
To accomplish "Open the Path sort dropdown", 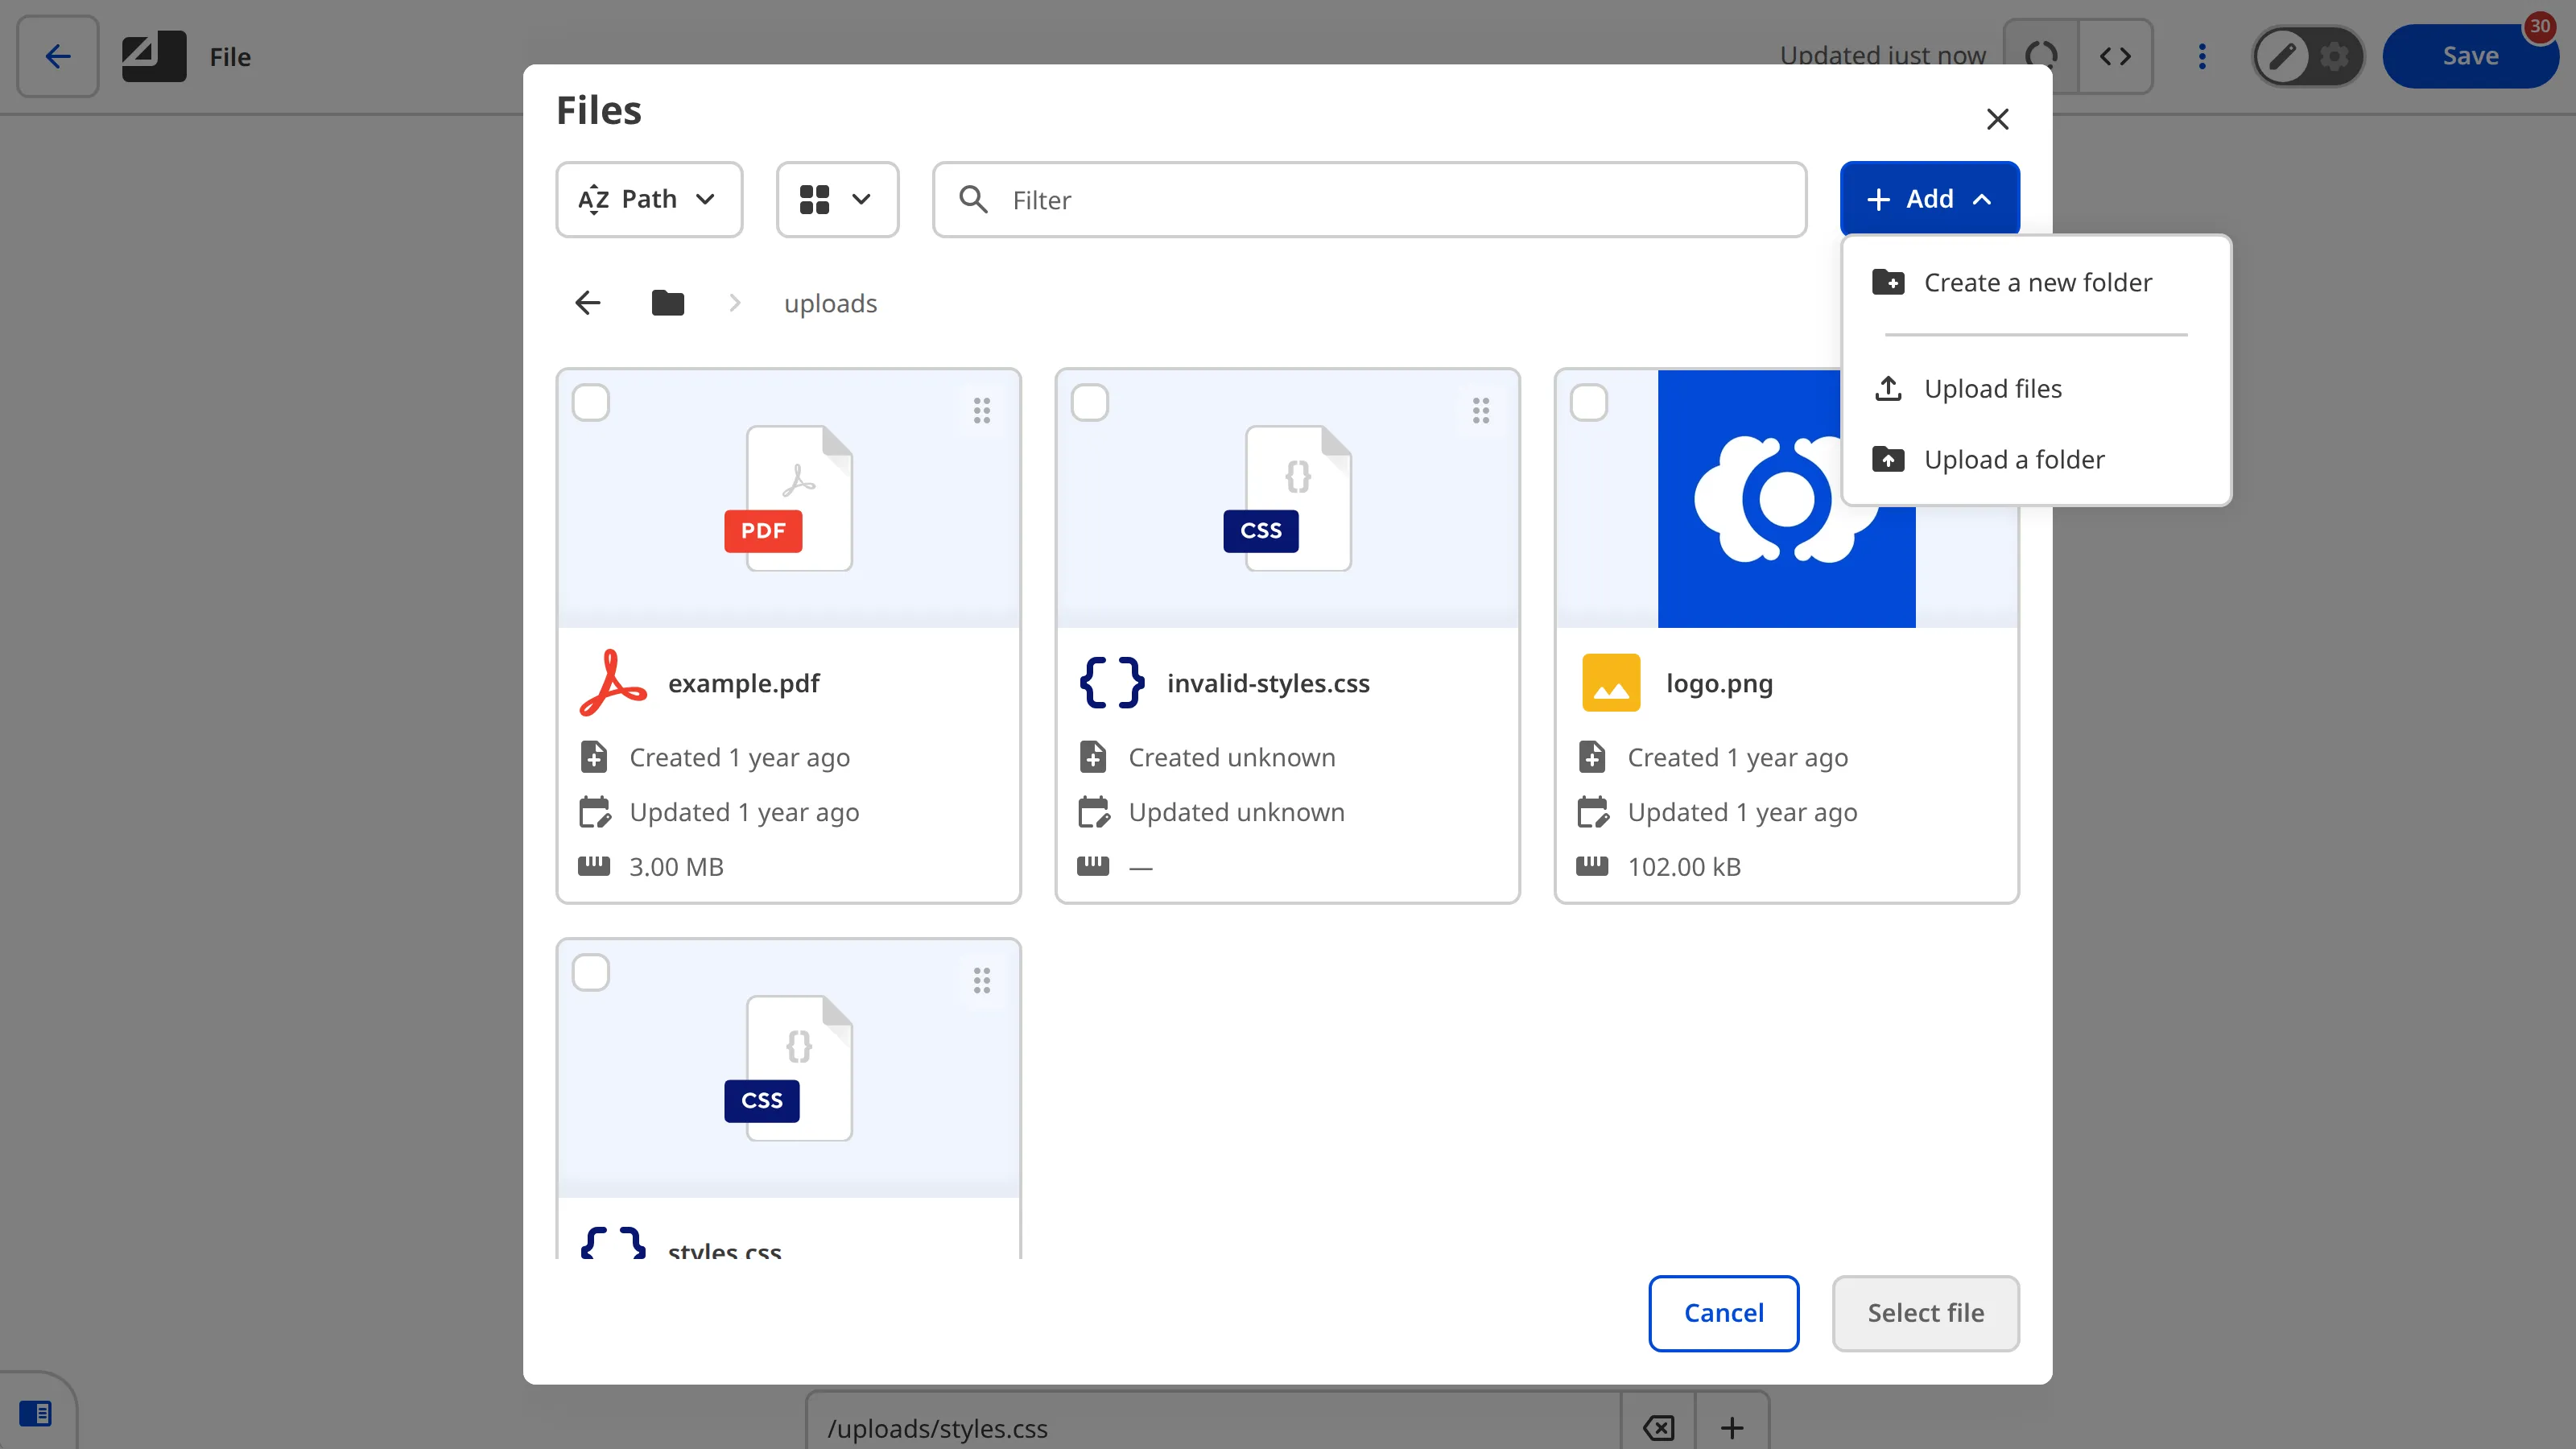I will [x=648, y=199].
